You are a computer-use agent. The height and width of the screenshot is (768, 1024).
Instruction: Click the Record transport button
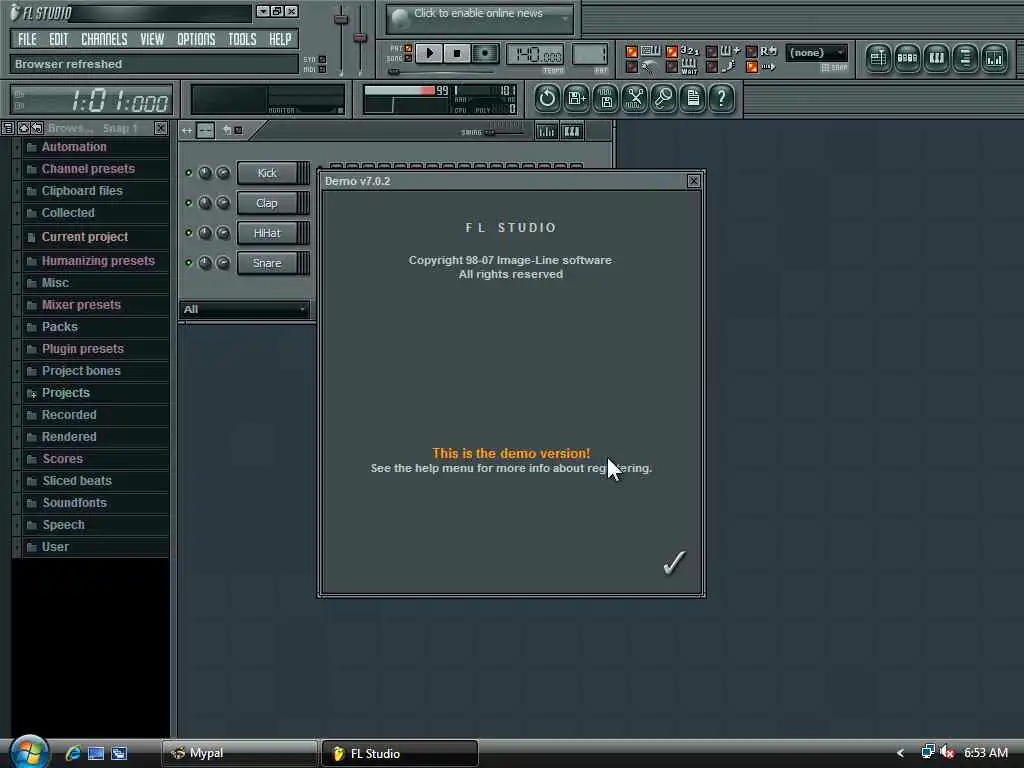point(485,54)
